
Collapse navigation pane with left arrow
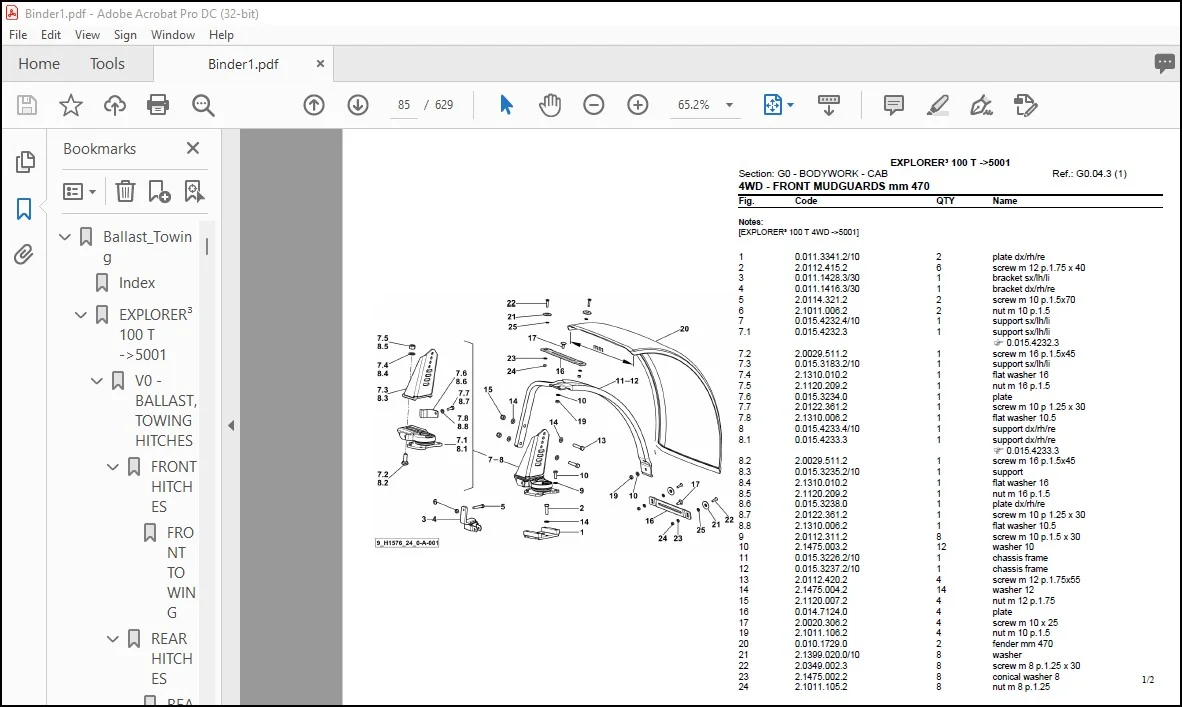tap(231, 426)
